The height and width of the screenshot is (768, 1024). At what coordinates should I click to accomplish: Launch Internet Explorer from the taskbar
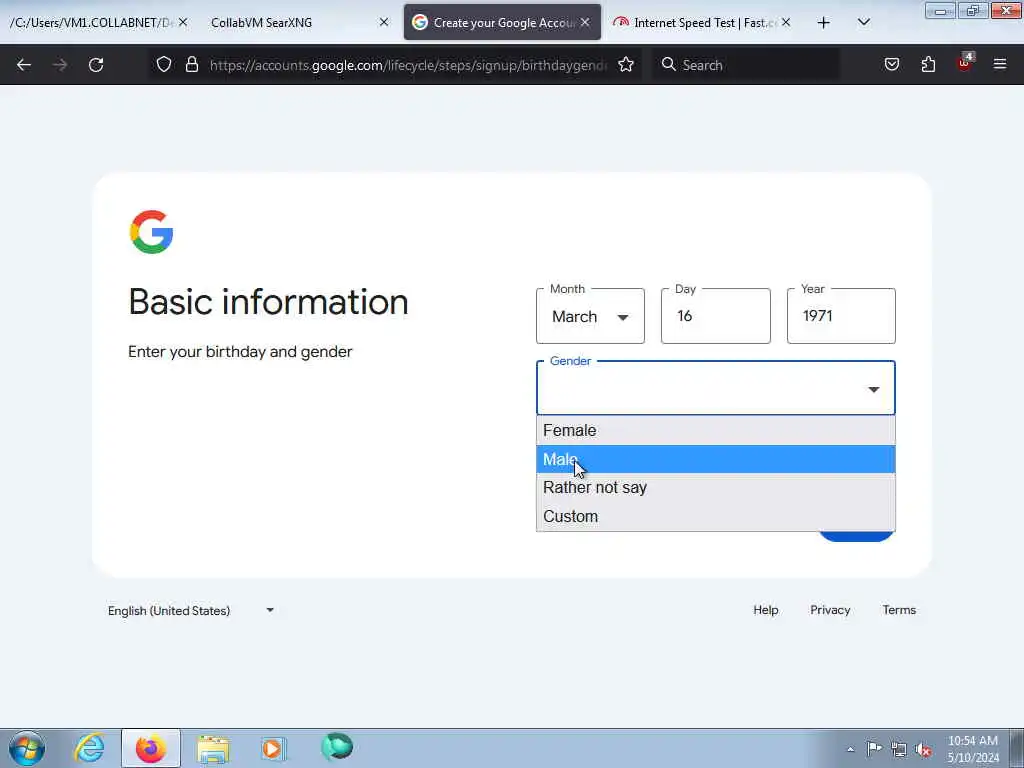coord(89,748)
